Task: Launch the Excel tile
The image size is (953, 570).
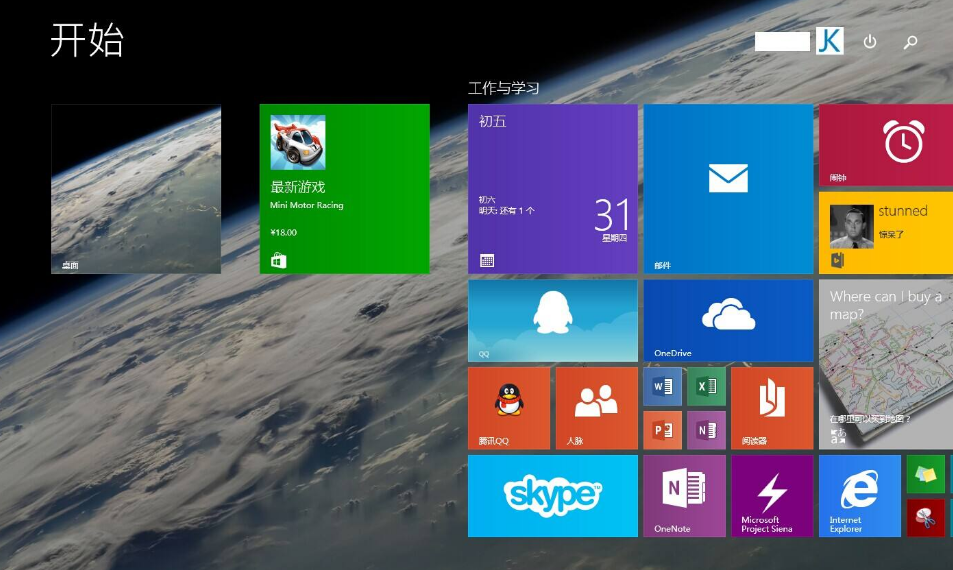Action: tap(706, 386)
